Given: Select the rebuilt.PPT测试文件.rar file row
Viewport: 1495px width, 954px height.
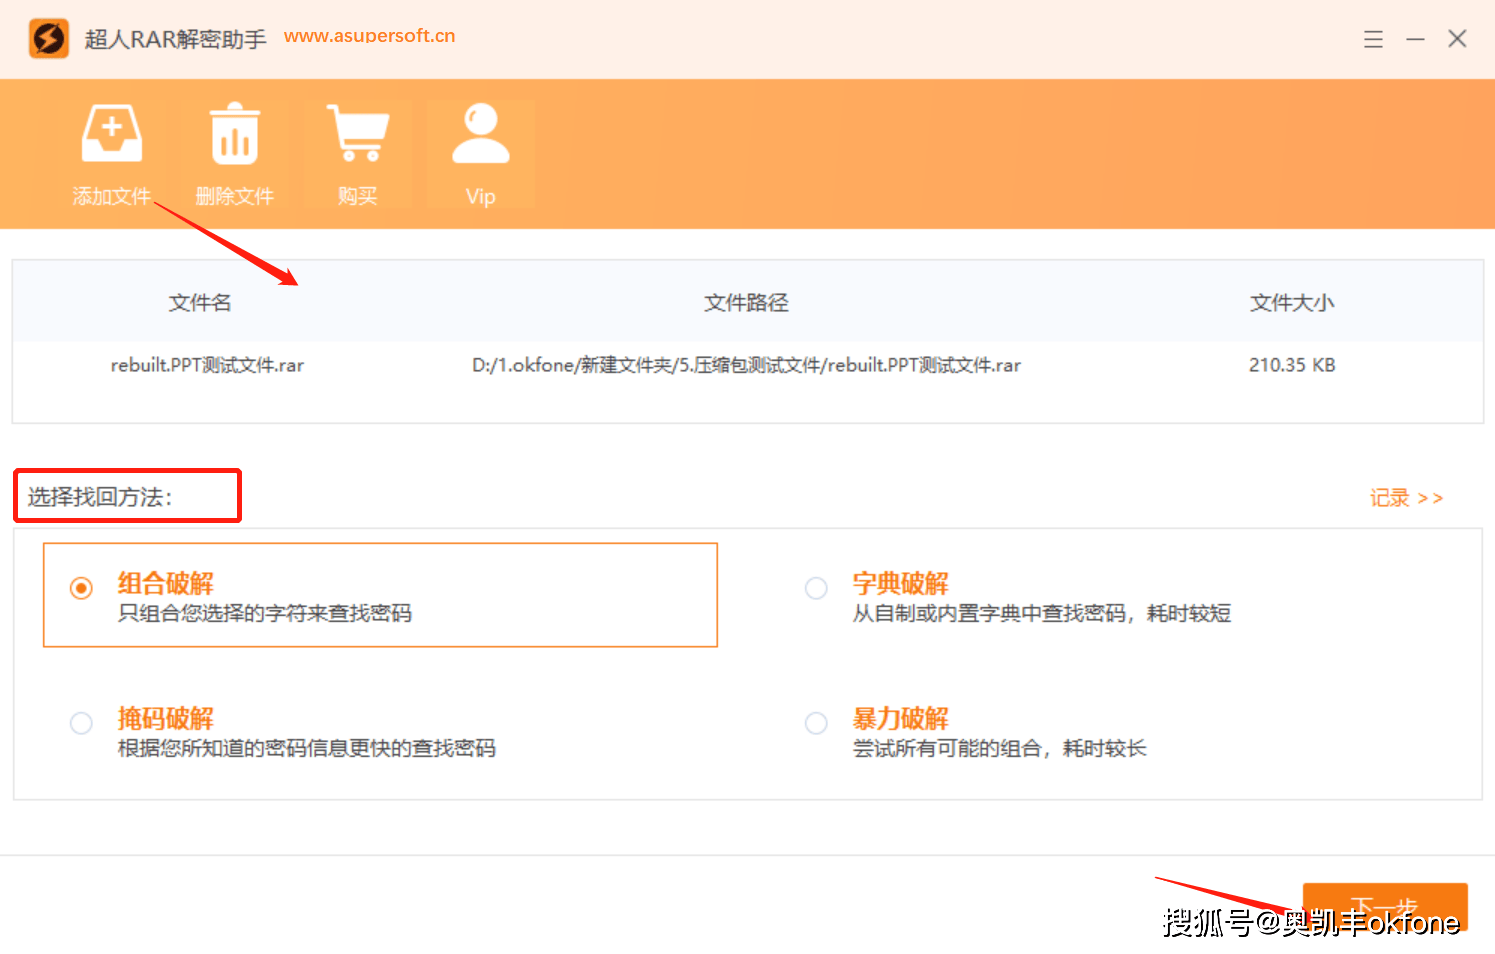Looking at the screenshot, I should 207,366.
